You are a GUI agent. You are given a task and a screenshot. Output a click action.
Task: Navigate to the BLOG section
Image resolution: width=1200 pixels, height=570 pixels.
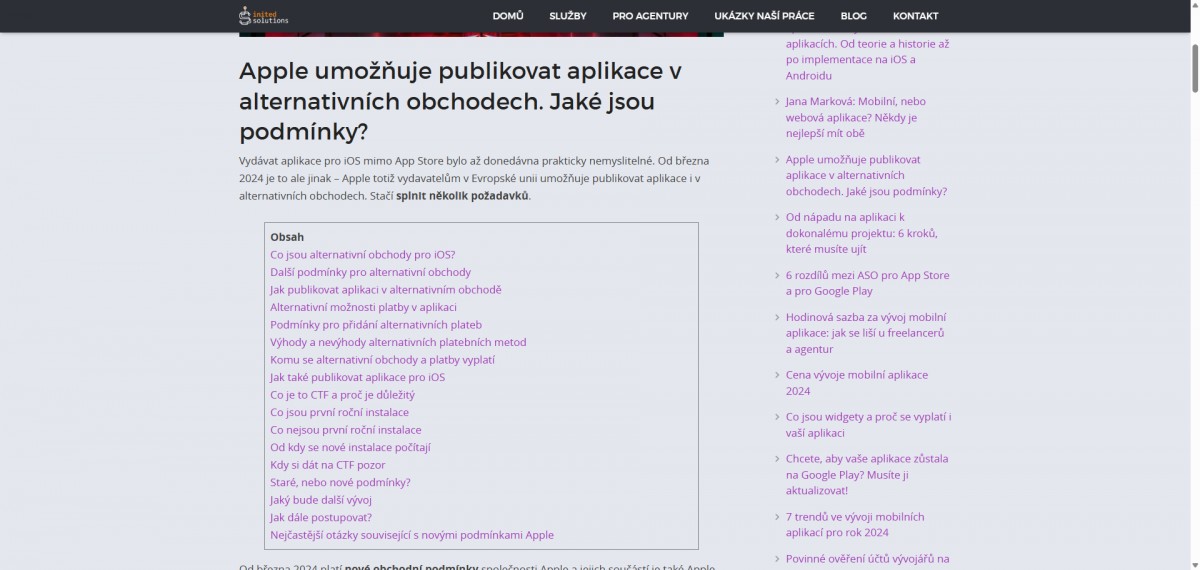(854, 16)
